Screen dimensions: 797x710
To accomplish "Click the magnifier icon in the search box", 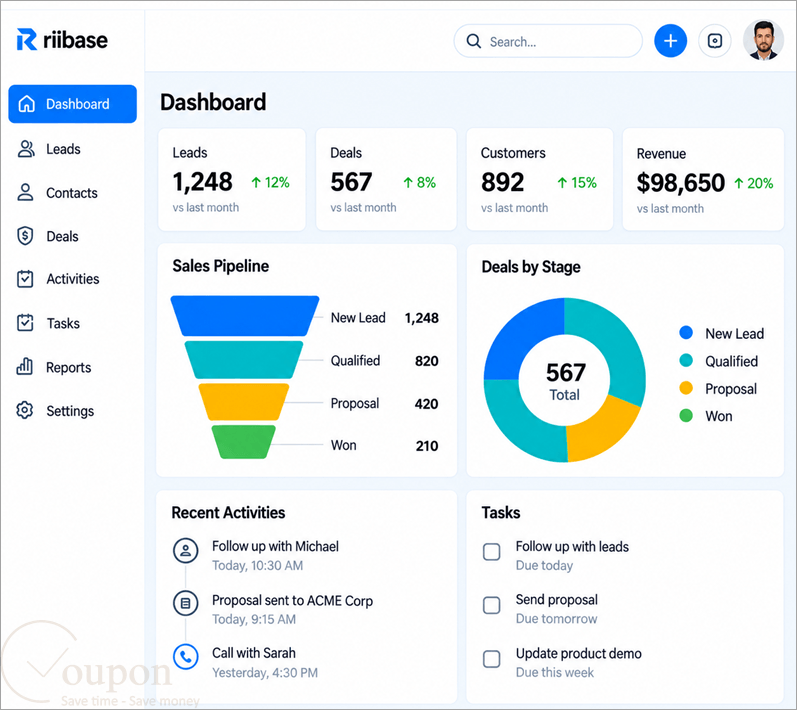I will [x=473, y=41].
